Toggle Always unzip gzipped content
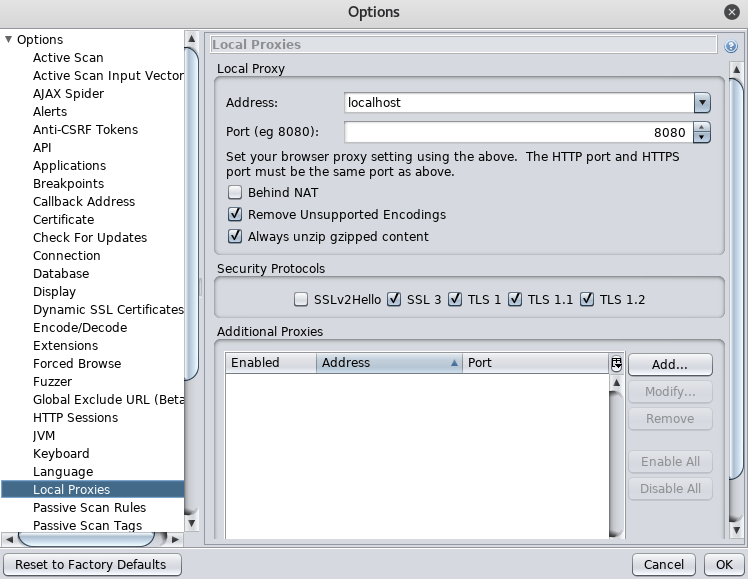 point(235,236)
